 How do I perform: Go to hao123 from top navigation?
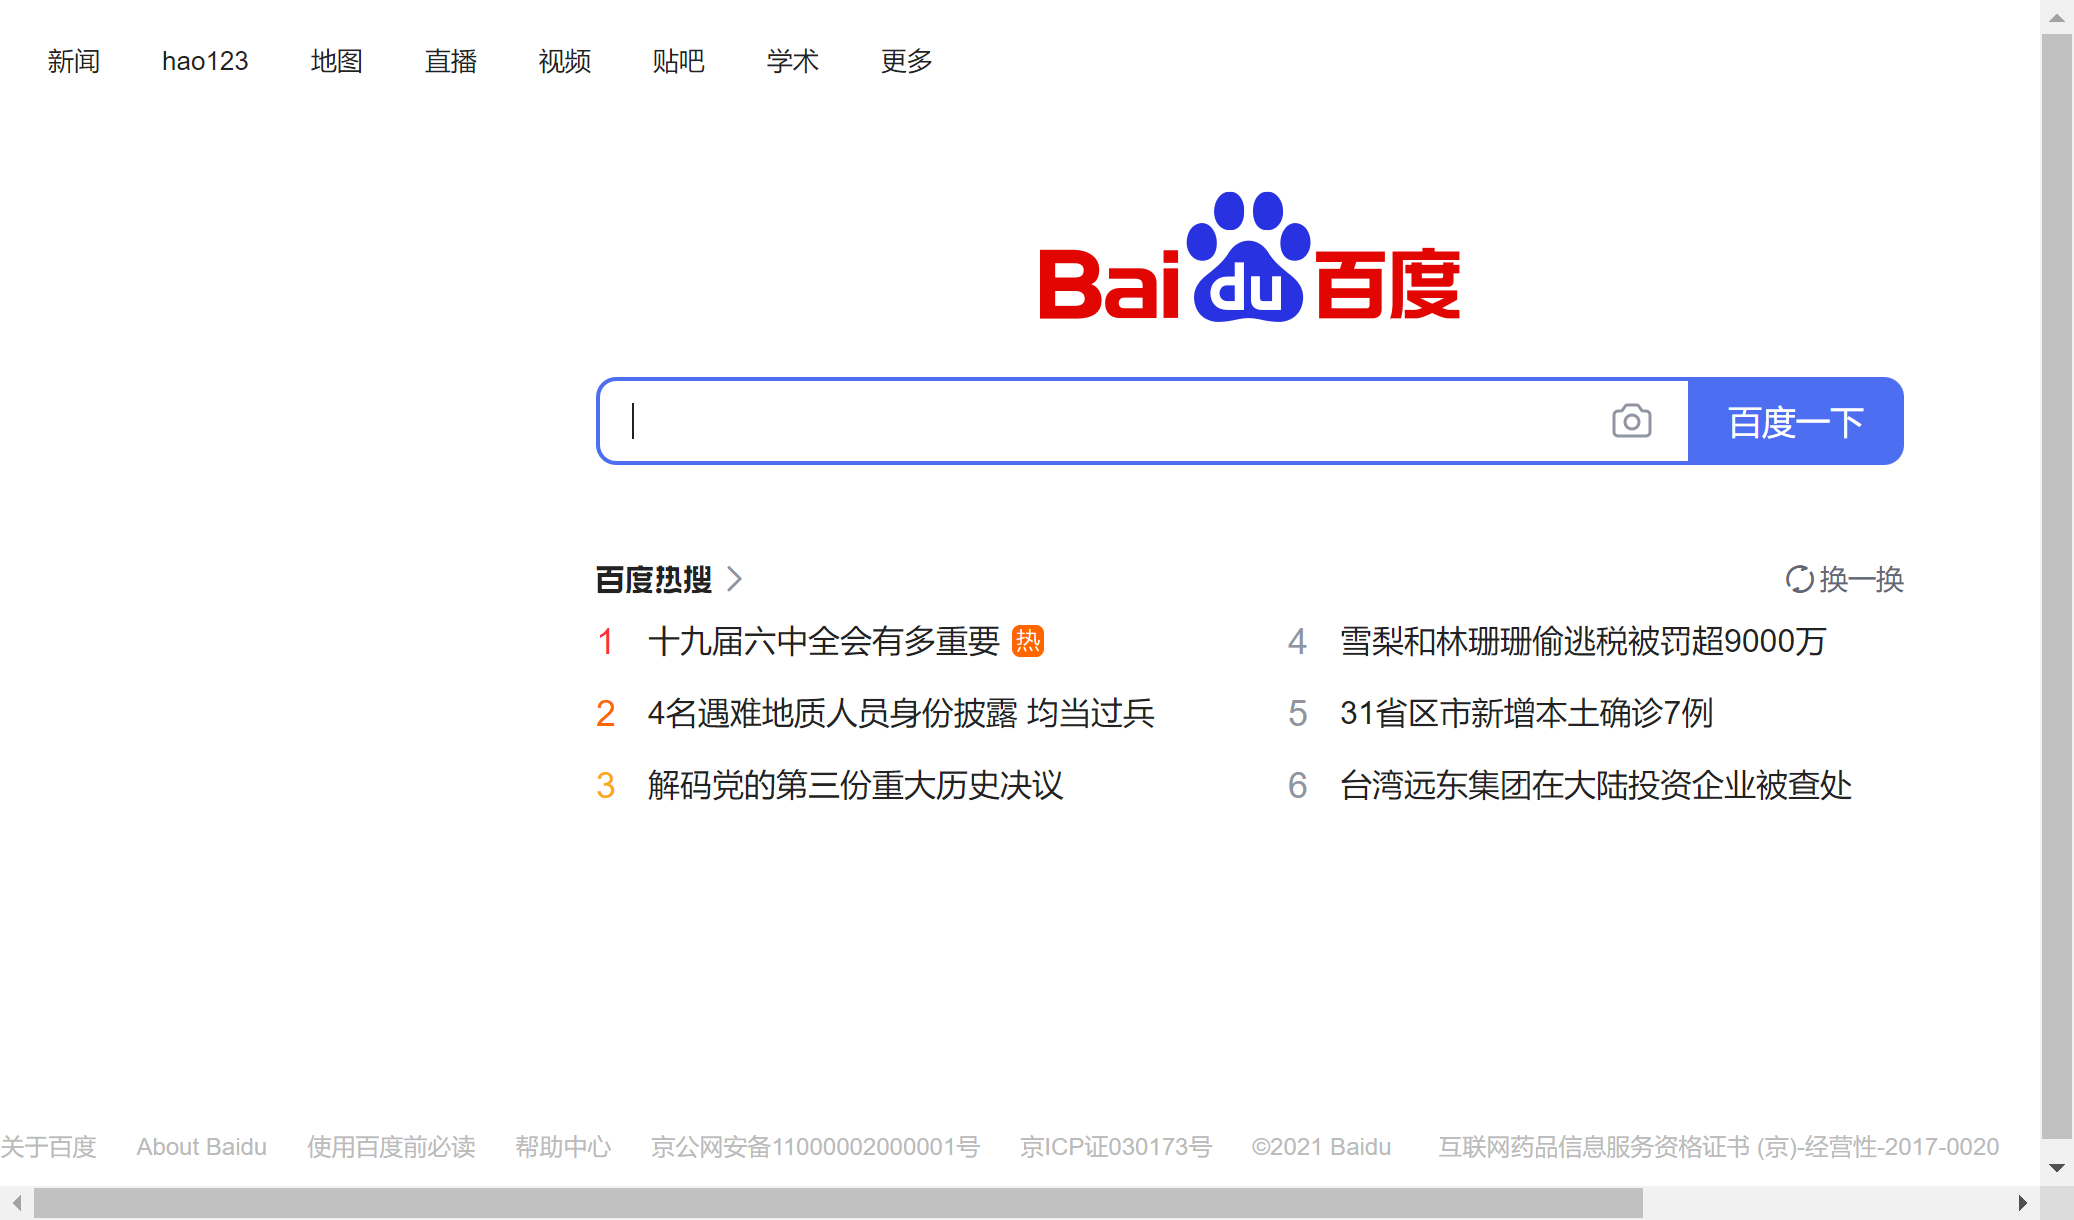[205, 61]
